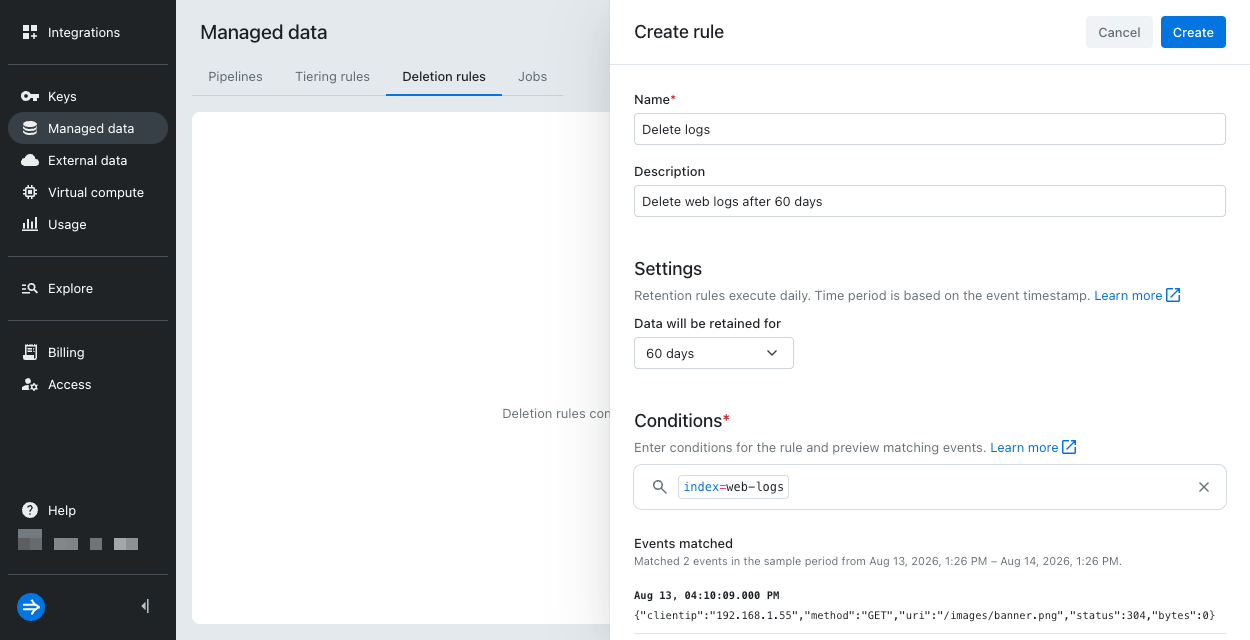This screenshot has width=1250, height=640.
Task: Open Help menu item
Action: pyautogui.click(x=88, y=510)
